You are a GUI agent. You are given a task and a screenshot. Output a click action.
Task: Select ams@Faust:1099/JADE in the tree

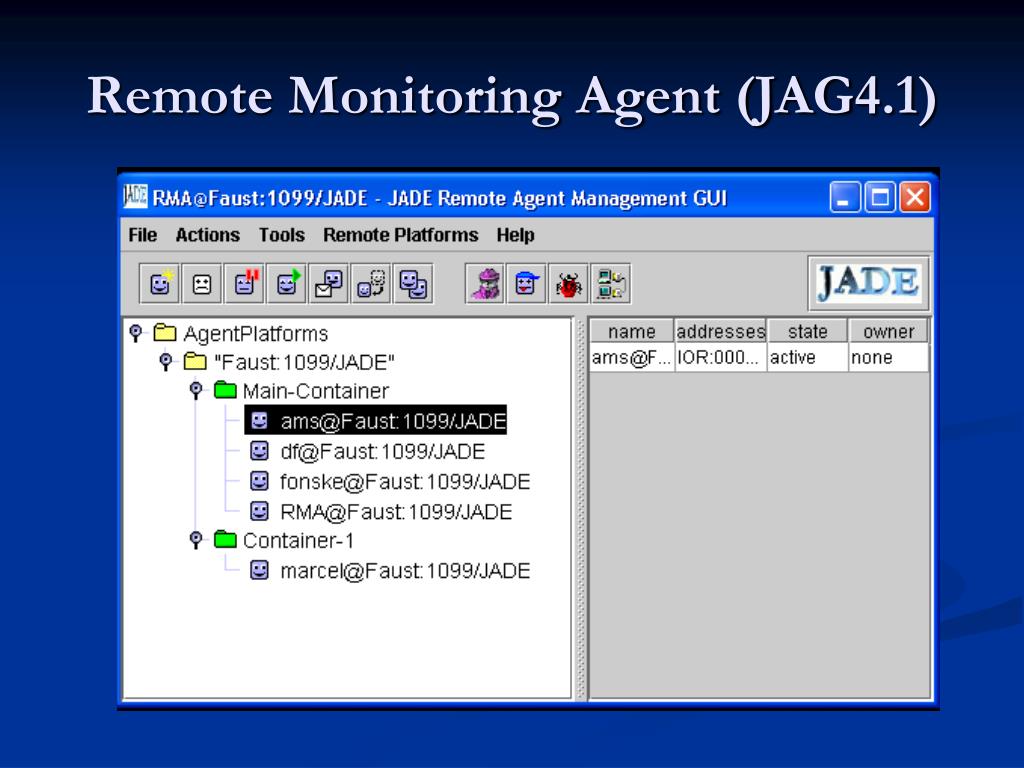click(376, 421)
